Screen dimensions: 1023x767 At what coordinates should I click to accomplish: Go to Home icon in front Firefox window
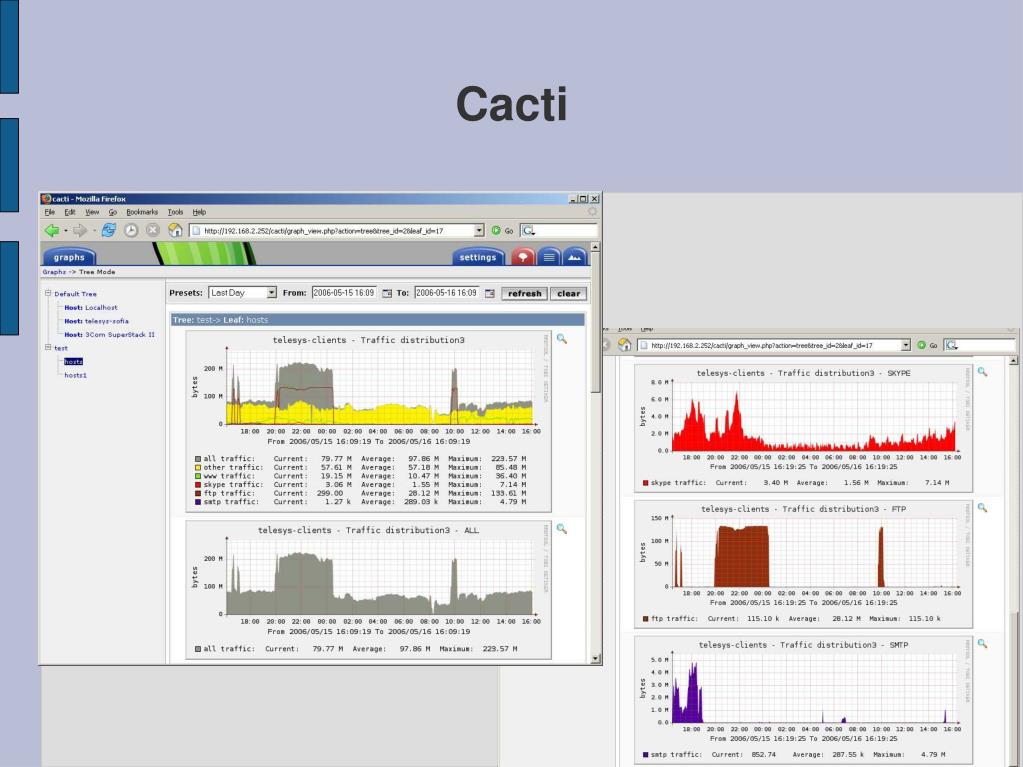point(175,230)
